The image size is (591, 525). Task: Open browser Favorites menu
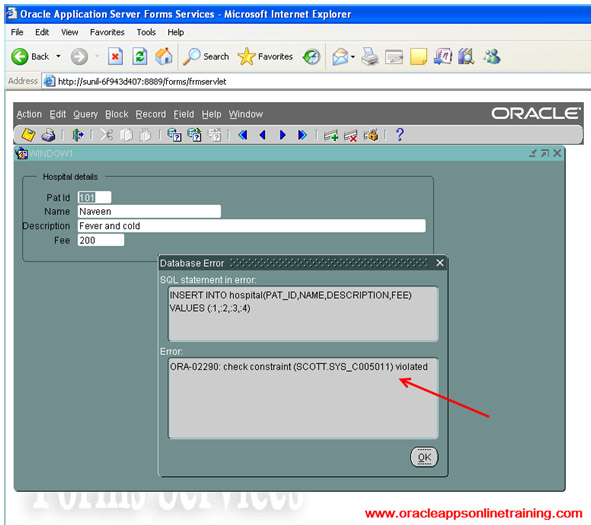pos(107,32)
